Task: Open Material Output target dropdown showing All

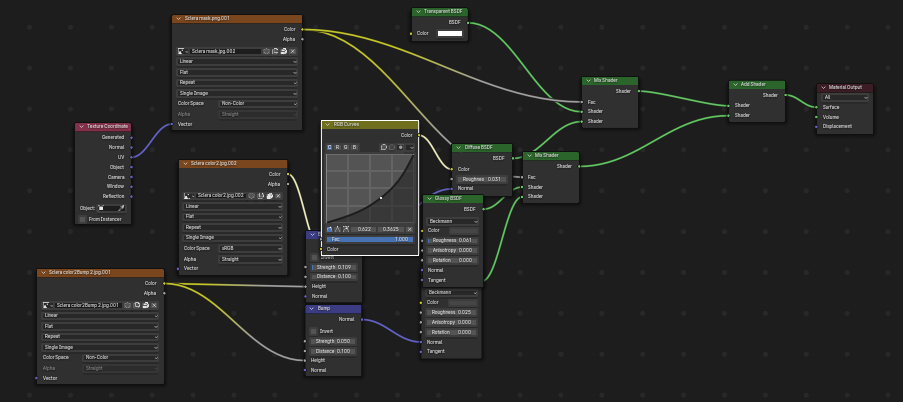Action: pos(845,97)
